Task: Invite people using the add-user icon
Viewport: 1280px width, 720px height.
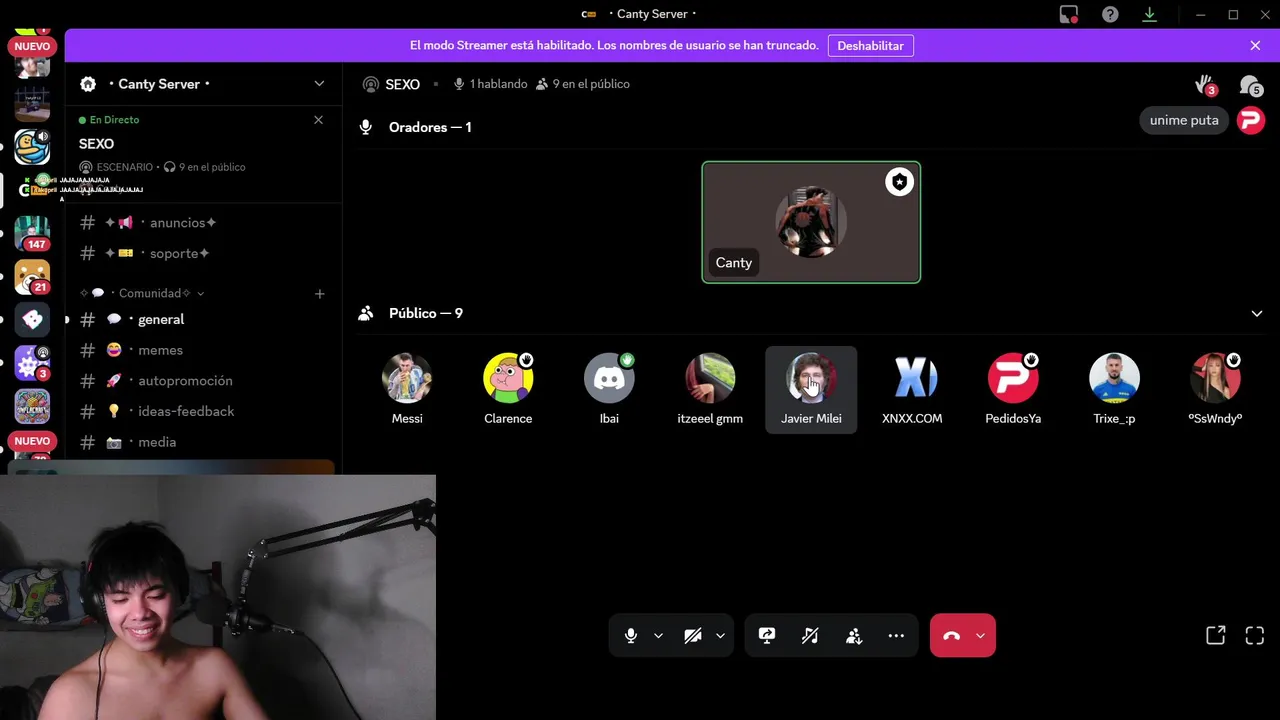Action: tap(853, 636)
